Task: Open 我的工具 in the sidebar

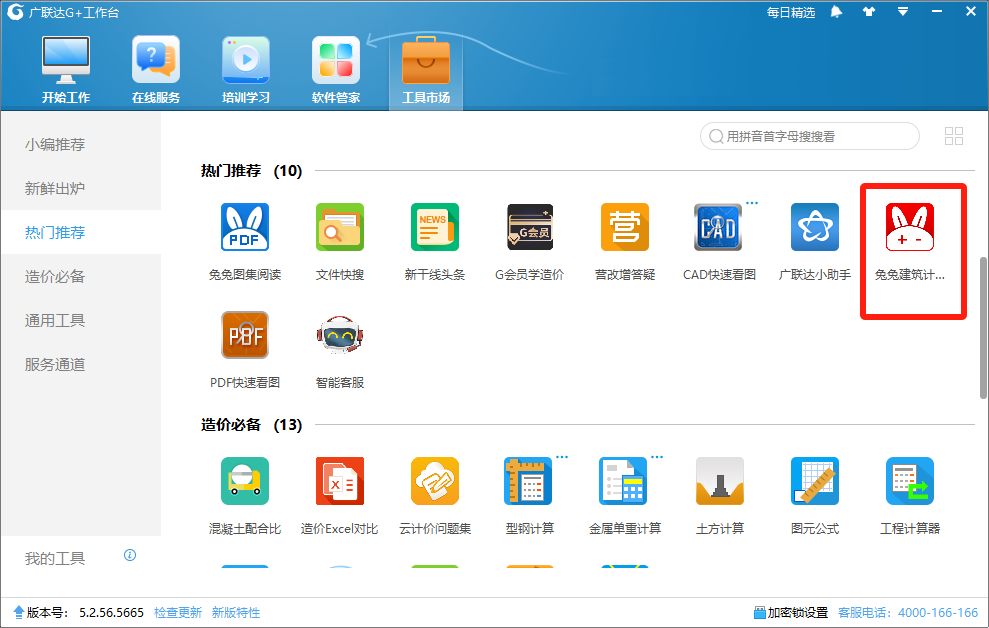Action: [55, 559]
